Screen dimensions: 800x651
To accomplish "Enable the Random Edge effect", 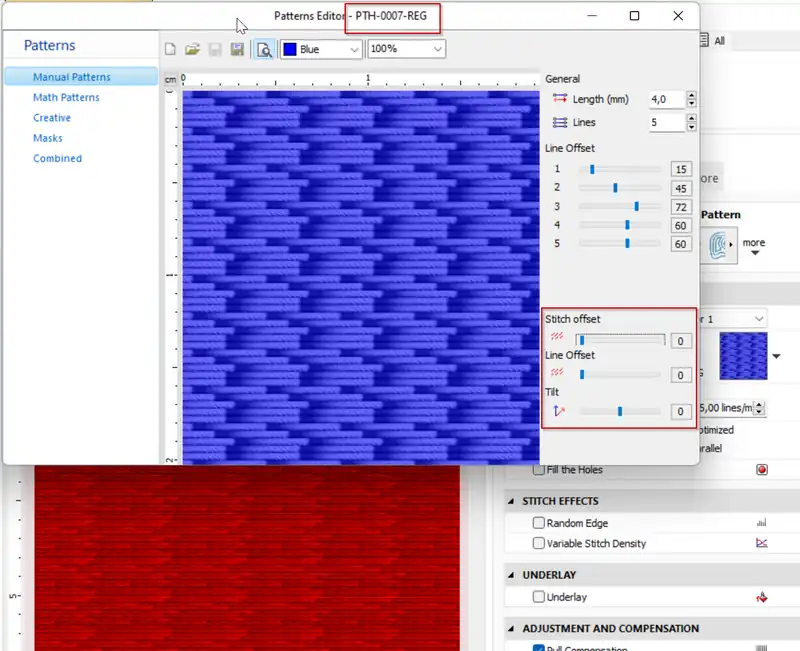I will [x=538, y=522].
